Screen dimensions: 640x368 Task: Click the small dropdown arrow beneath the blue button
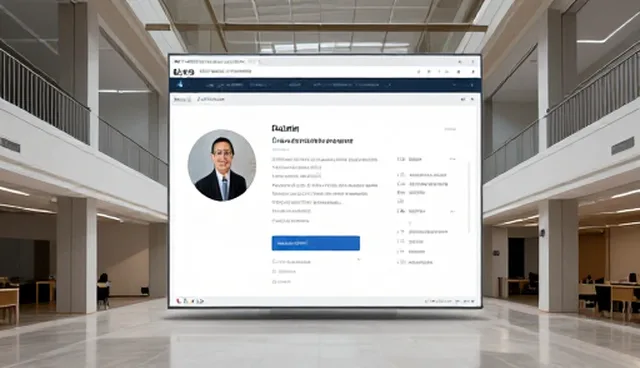pyautogui.click(x=359, y=259)
